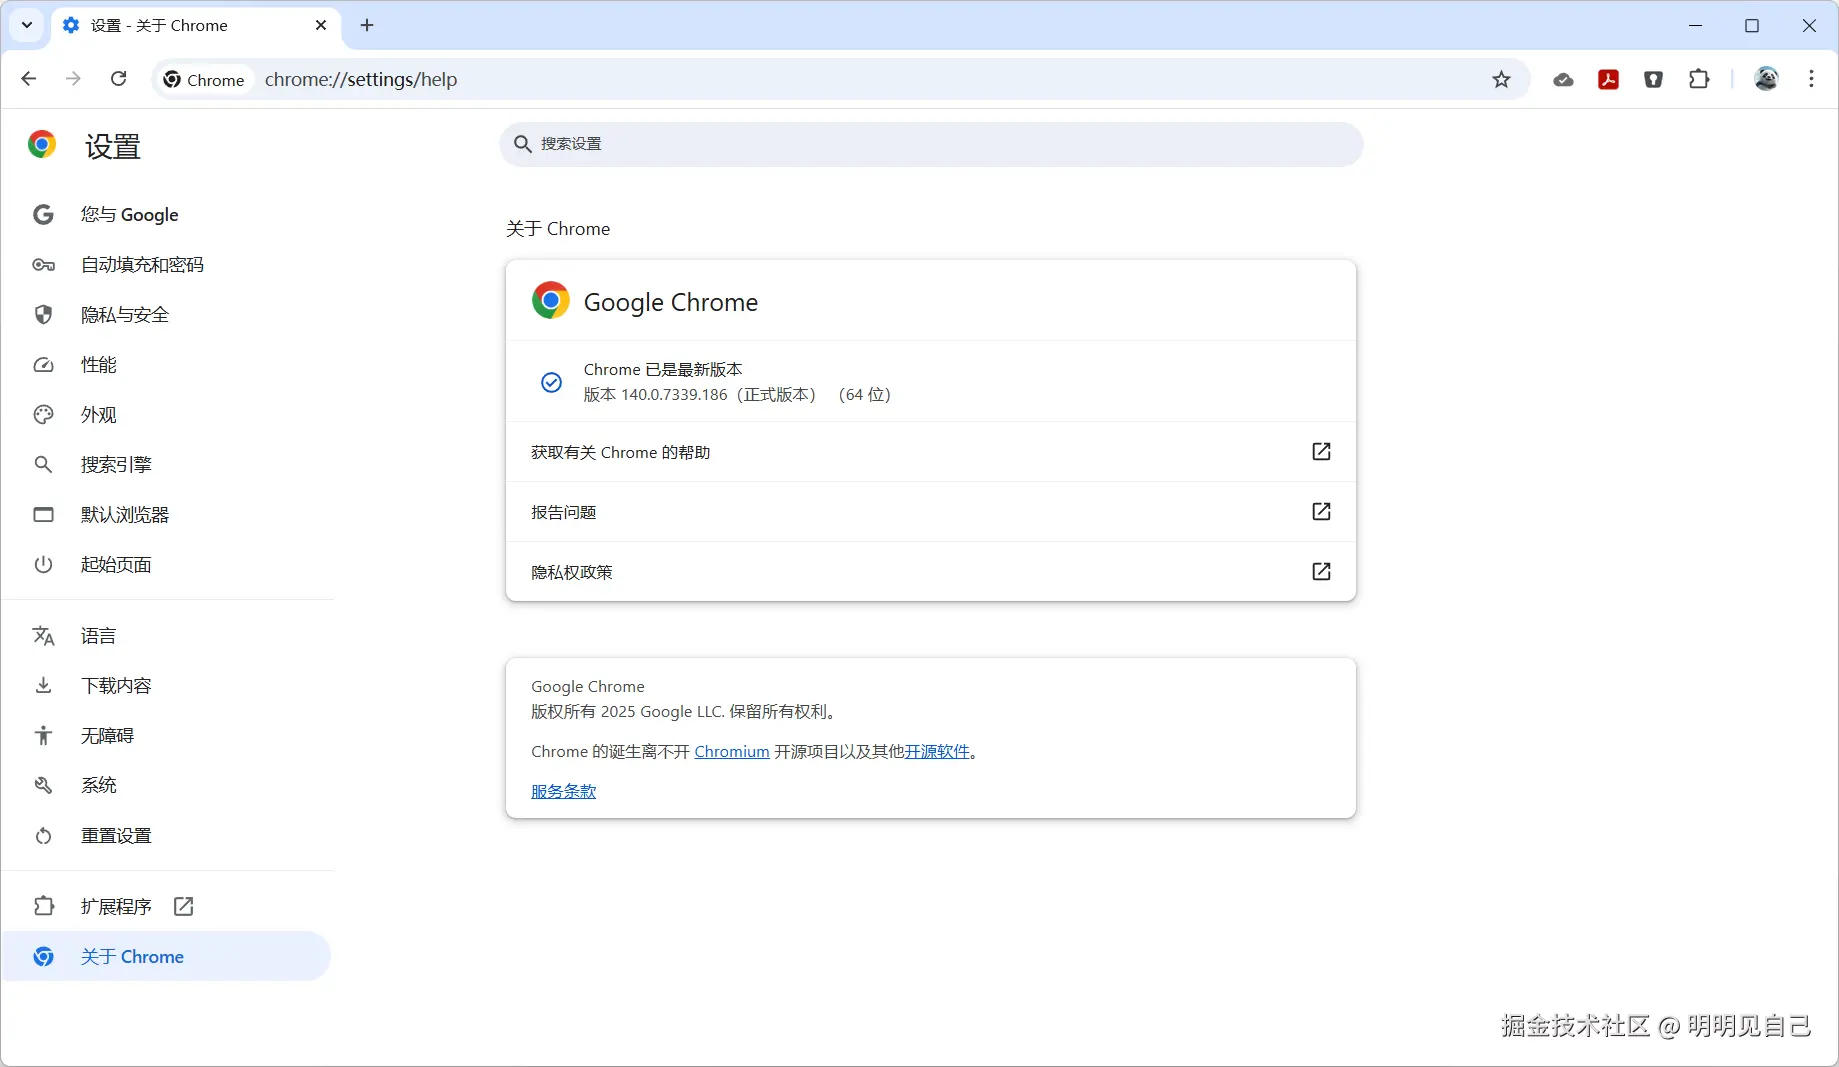Click the accessibility figure sidebar icon
This screenshot has height=1067, width=1839.
(43, 736)
